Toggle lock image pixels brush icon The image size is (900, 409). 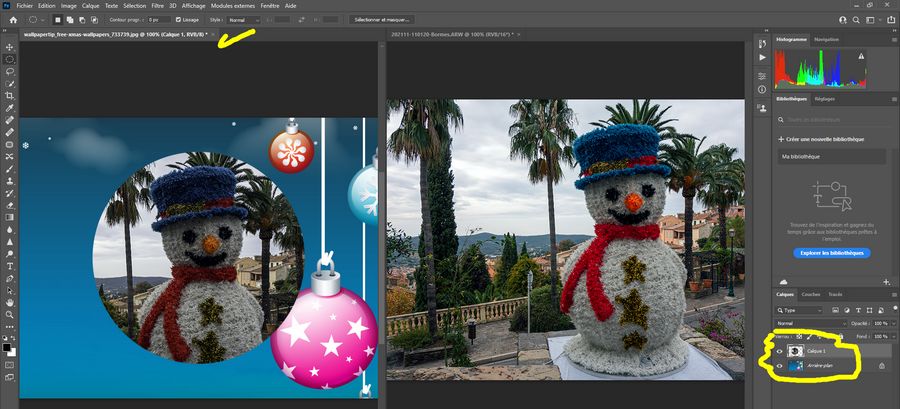coord(809,337)
